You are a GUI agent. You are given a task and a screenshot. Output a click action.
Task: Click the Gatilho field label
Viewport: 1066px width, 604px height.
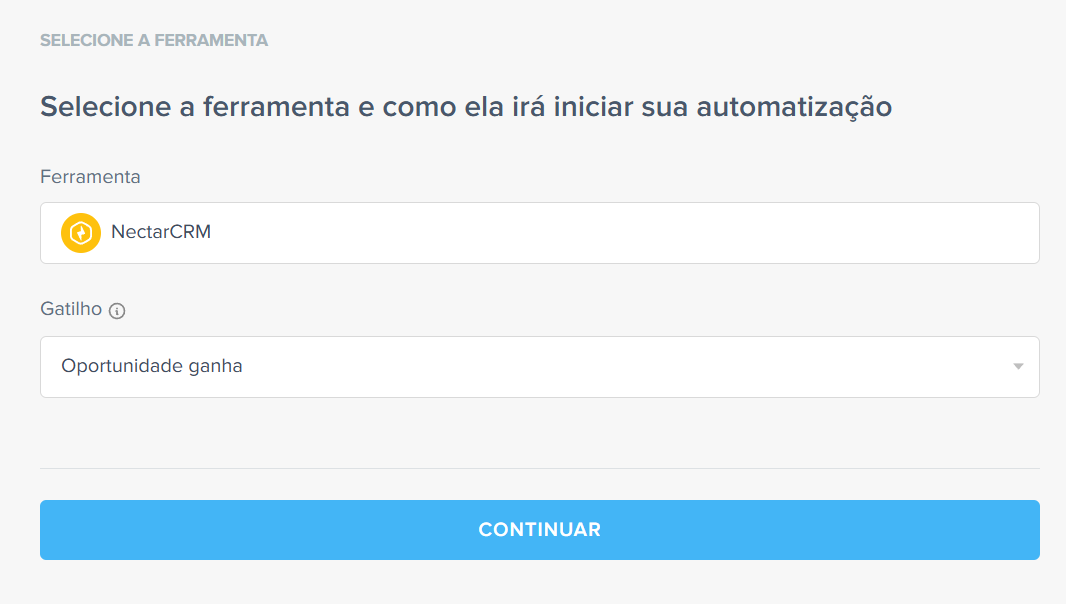coord(71,309)
